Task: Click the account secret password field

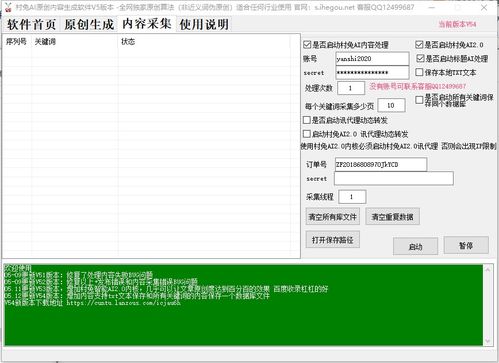Action: pos(372,72)
